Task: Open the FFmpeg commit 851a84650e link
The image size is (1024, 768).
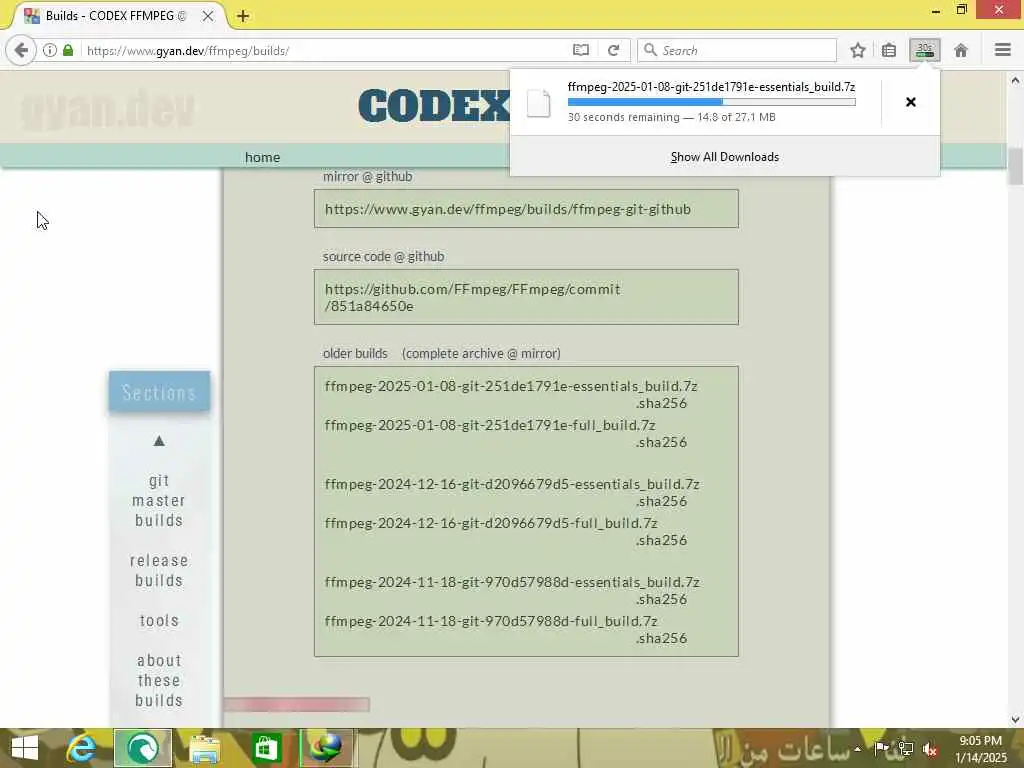Action: (472, 297)
